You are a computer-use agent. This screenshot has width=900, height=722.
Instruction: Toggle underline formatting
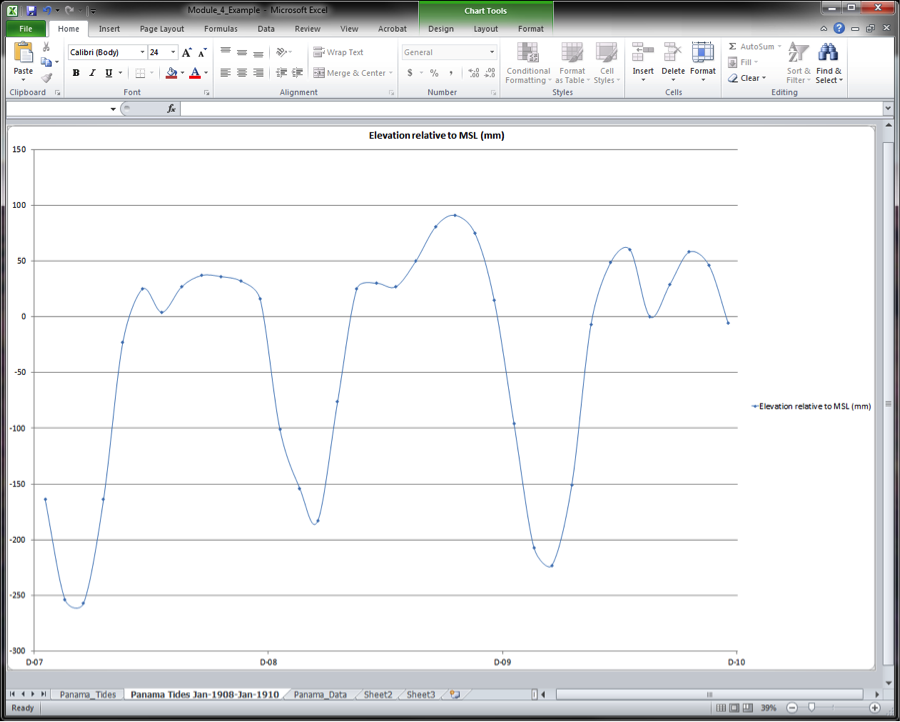(107, 72)
